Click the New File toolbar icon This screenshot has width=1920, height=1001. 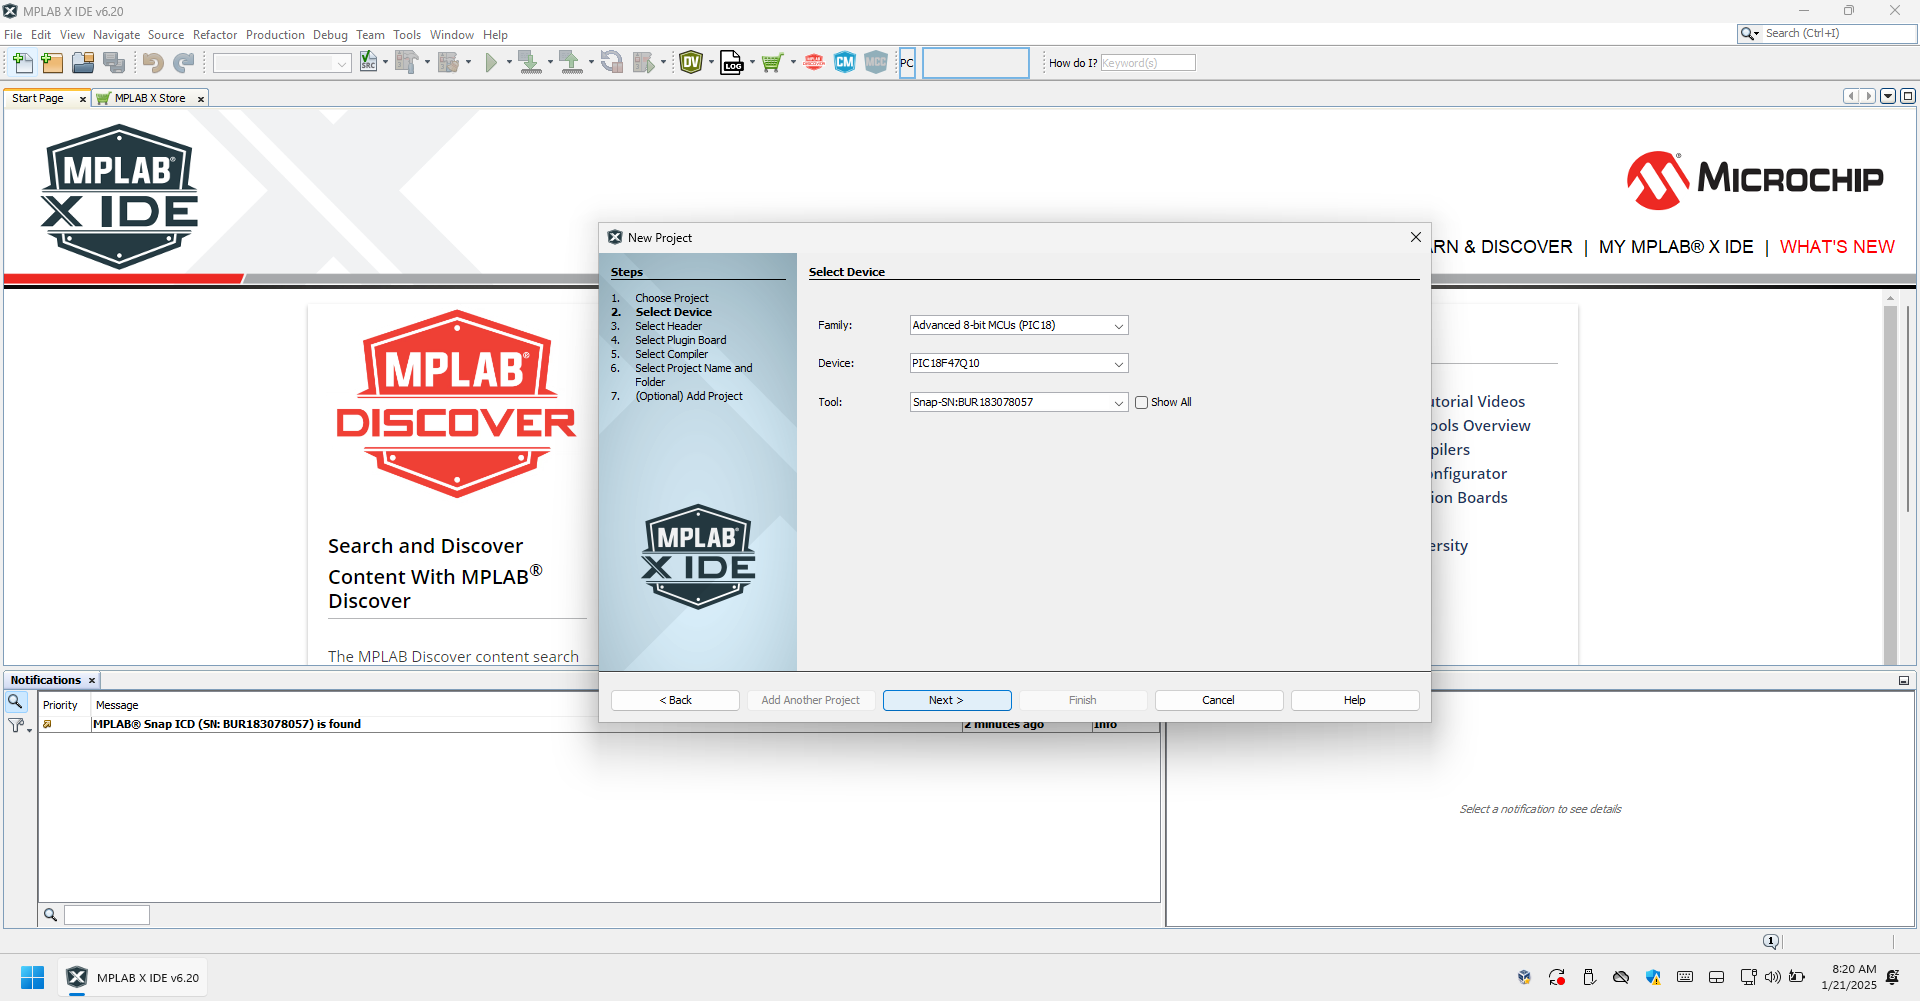(22, 63)
